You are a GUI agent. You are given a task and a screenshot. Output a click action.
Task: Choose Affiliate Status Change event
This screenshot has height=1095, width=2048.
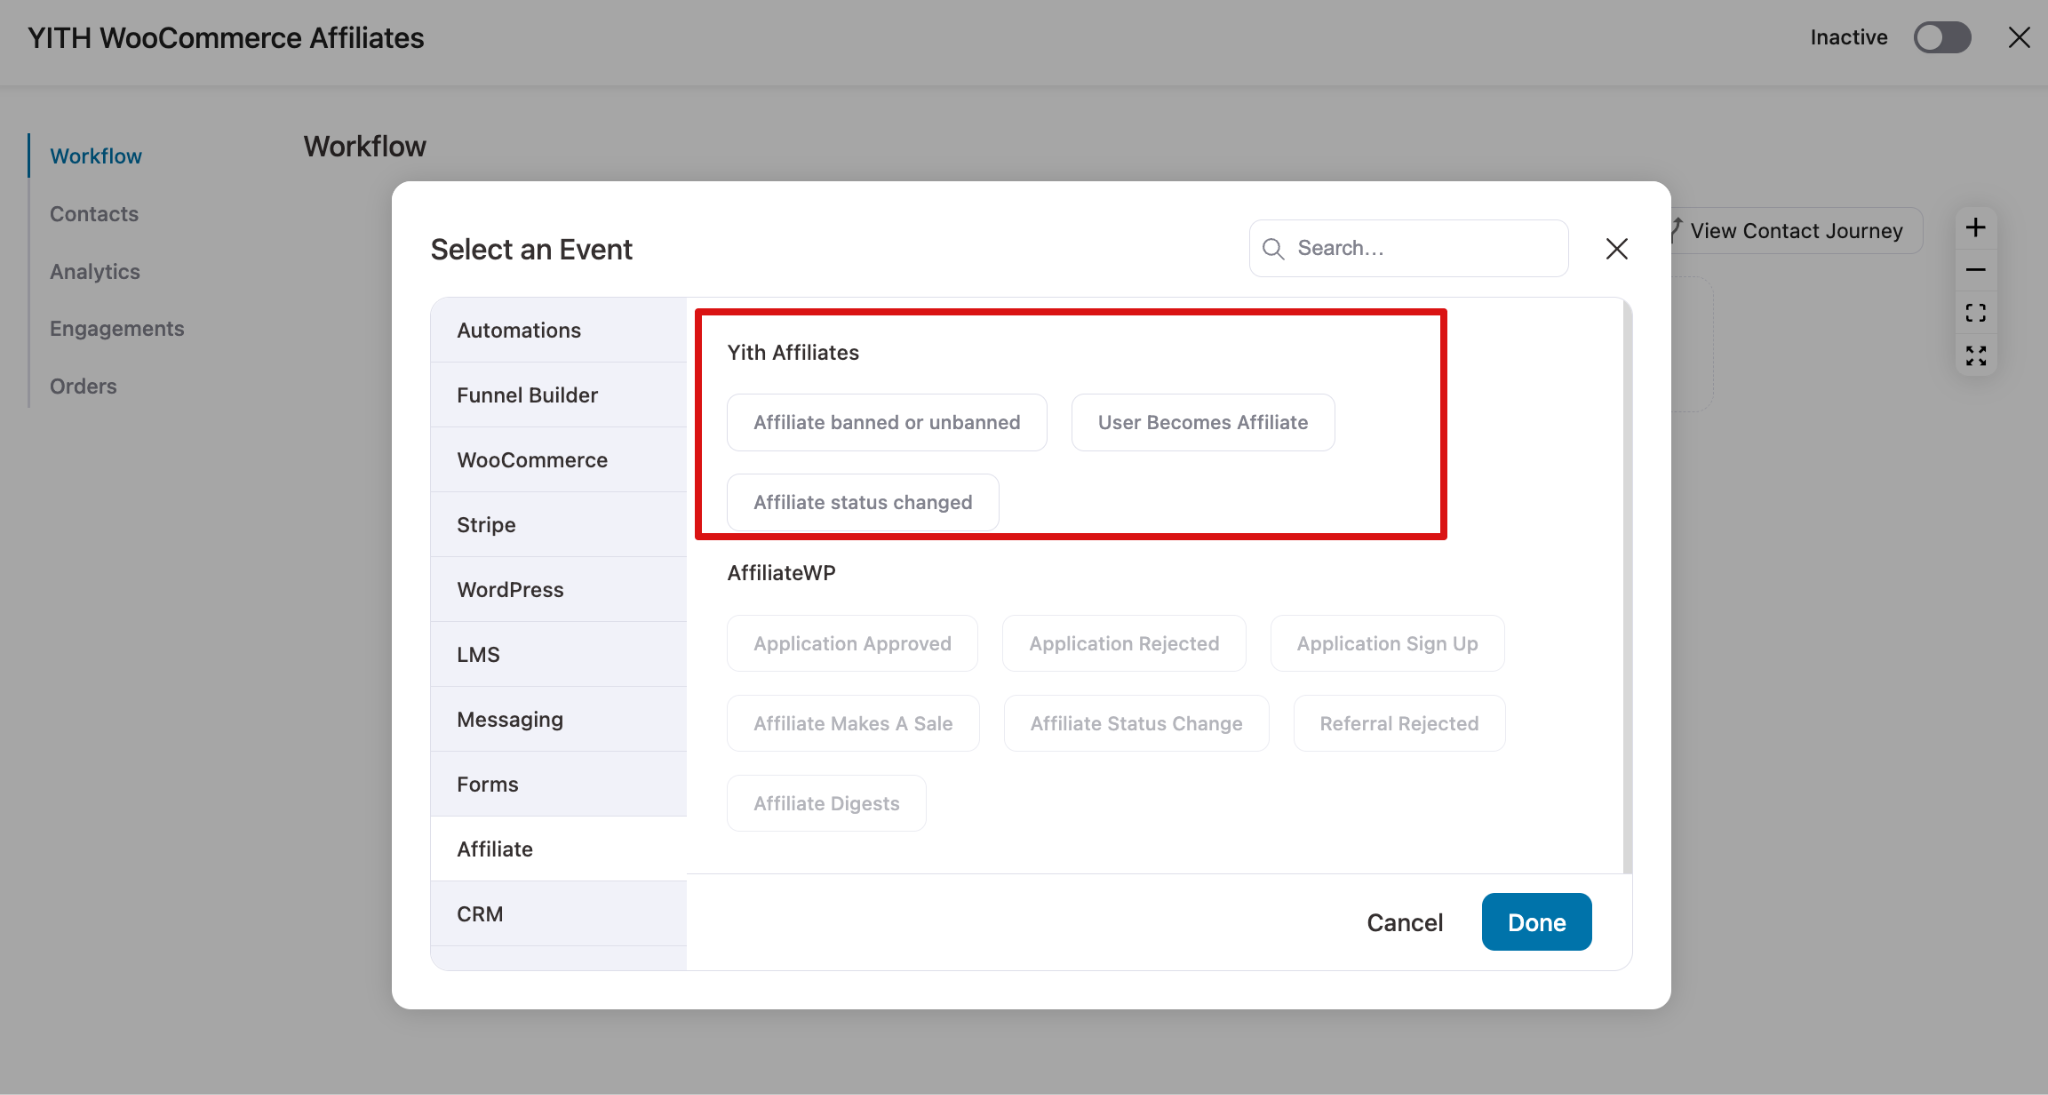click(x=1136, y=723)
